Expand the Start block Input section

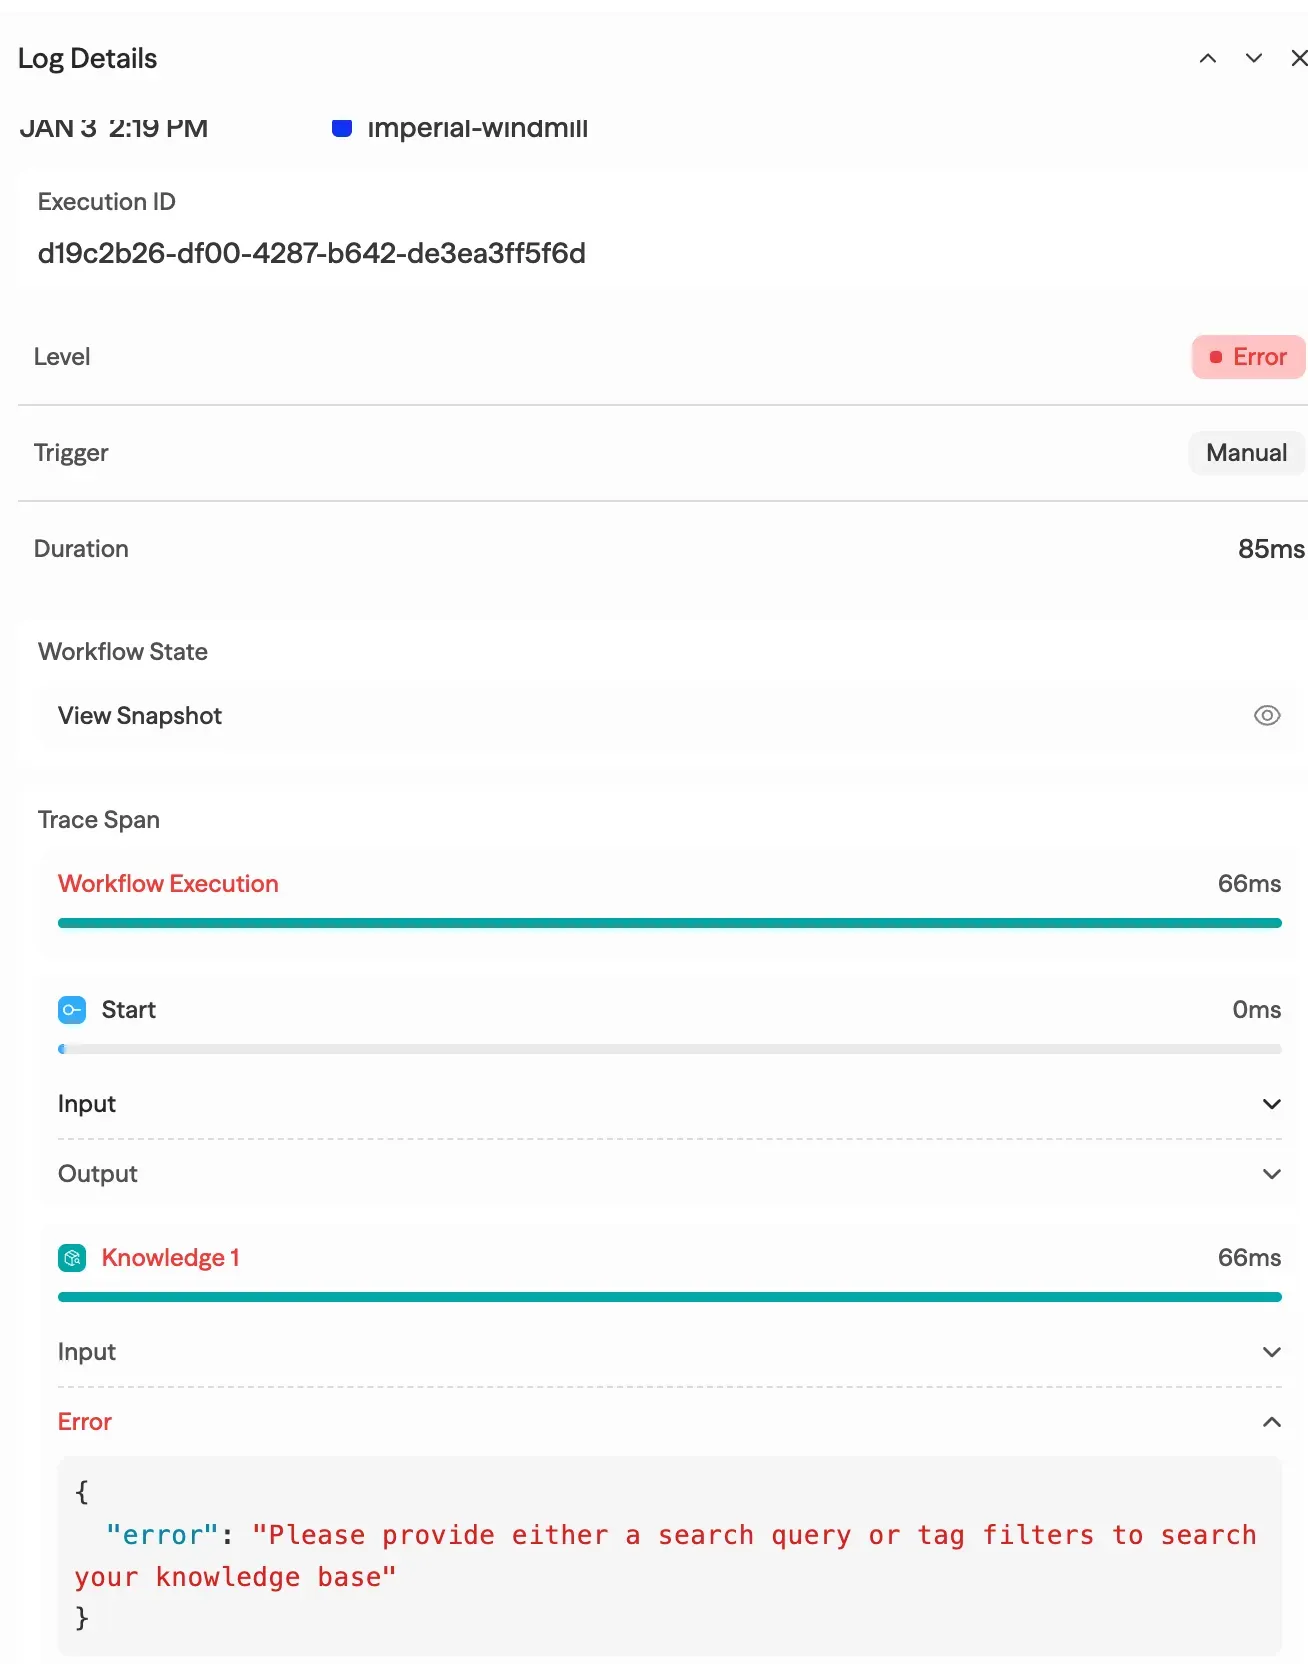[1271, 1104]
